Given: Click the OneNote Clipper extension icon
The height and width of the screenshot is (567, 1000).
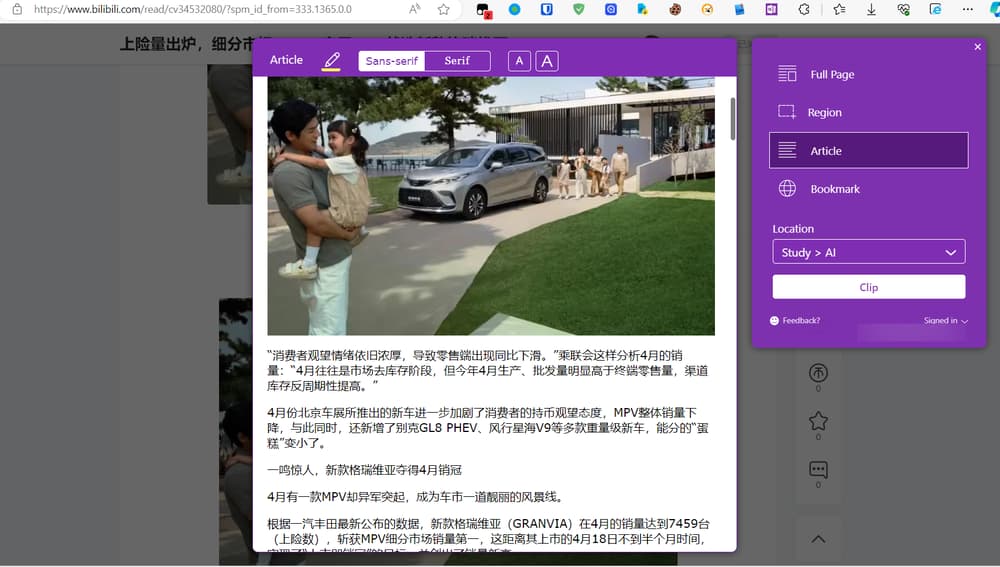Looking at the screenshot, I should click(x=771, y=9).
